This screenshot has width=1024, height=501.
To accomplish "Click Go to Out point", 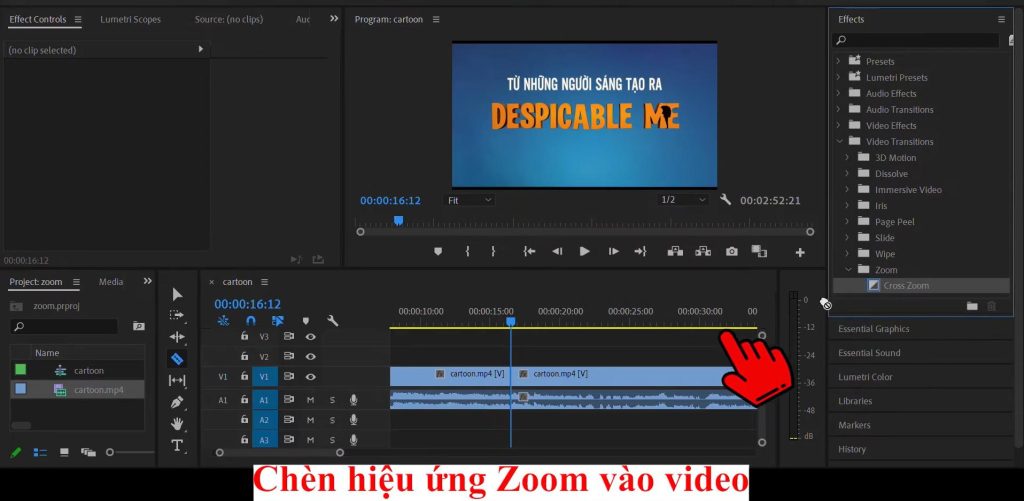I will (640, 251).
